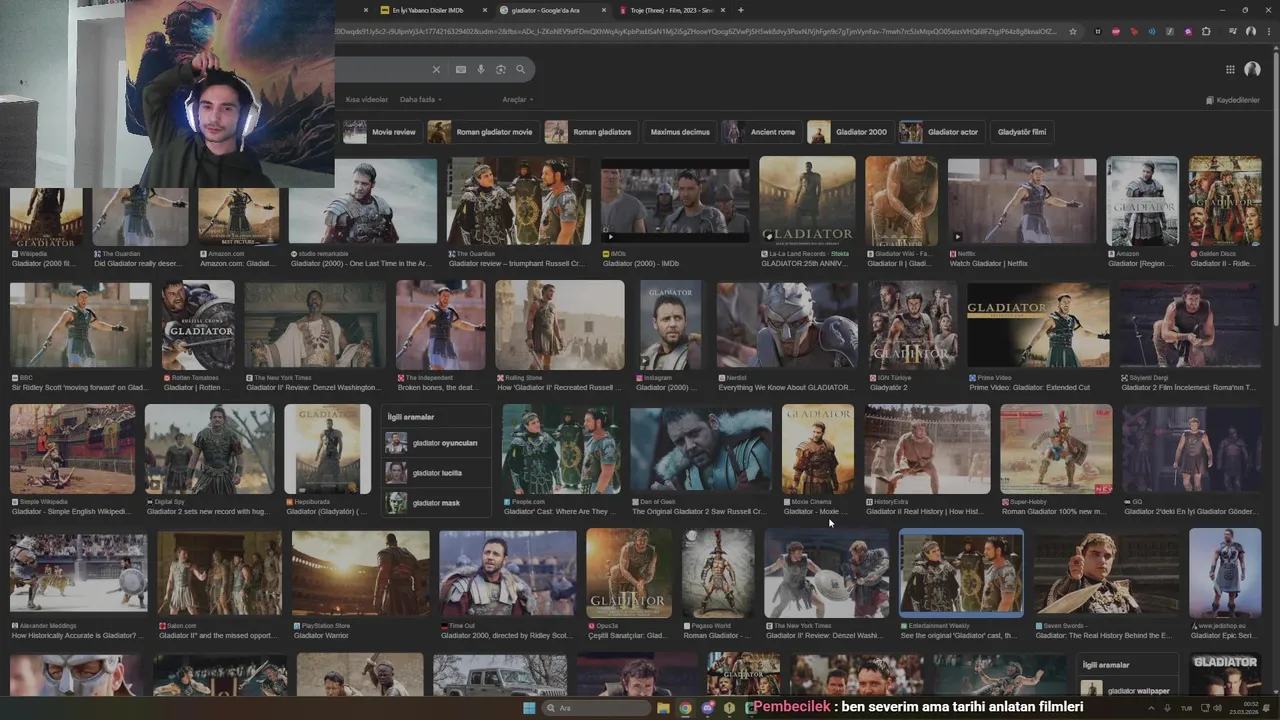Open the related search 'gladiator oyuncuları'
Viewport: 1280px width, 720px height.
436,443
